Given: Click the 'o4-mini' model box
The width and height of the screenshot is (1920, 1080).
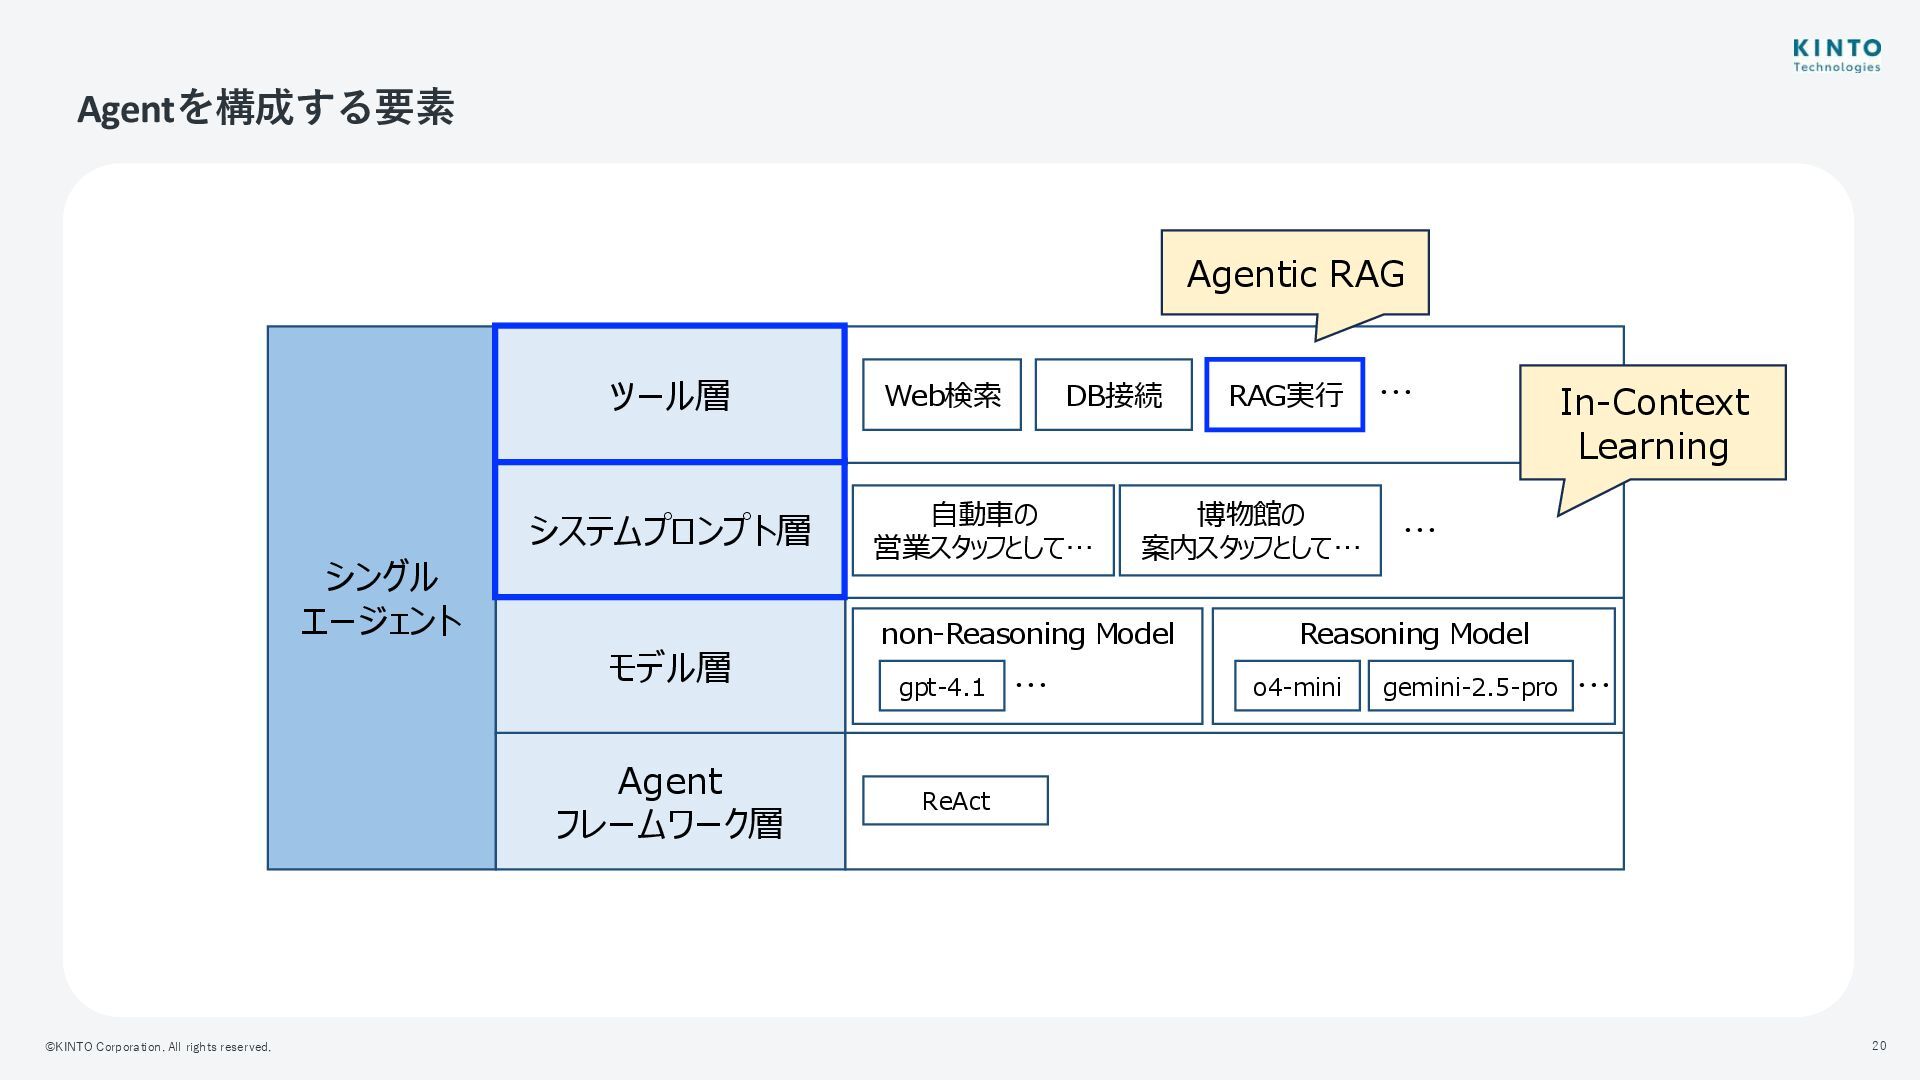Looking at the screenshot, I should click(x=1297, y=686).
